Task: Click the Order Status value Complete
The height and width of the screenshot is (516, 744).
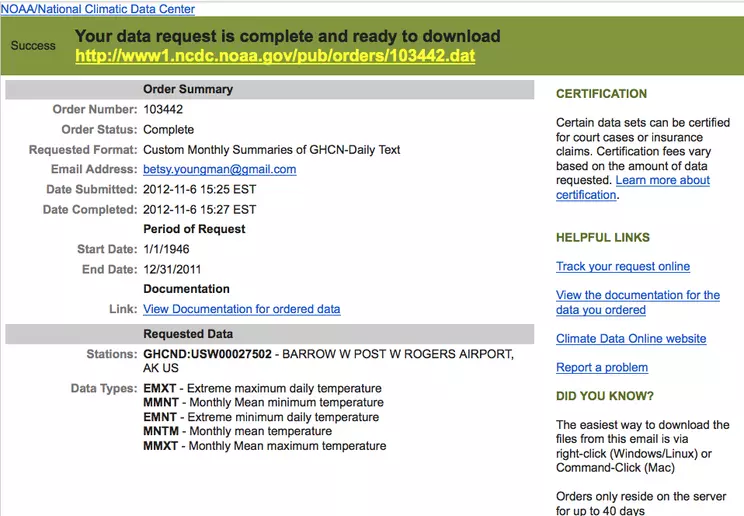Action: (x=168, y=130)
